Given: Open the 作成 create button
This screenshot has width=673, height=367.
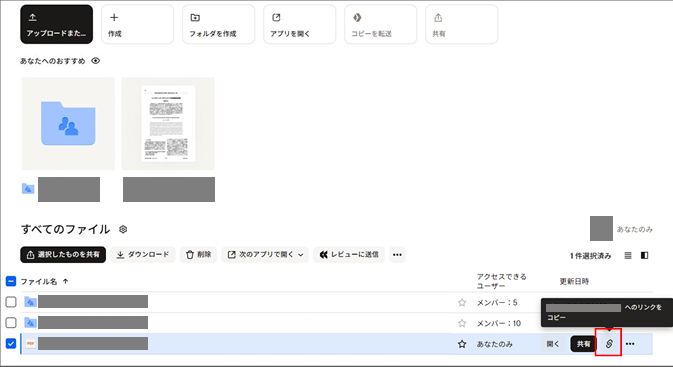Looking at the screenshot, I should (137, 24).
